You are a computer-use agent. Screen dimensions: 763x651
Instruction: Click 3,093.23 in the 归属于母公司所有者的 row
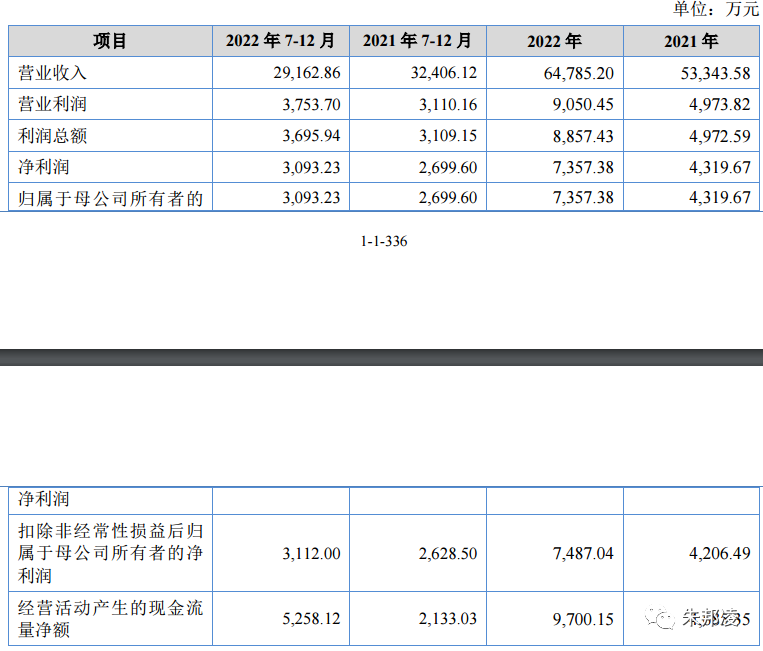(311, 198)
